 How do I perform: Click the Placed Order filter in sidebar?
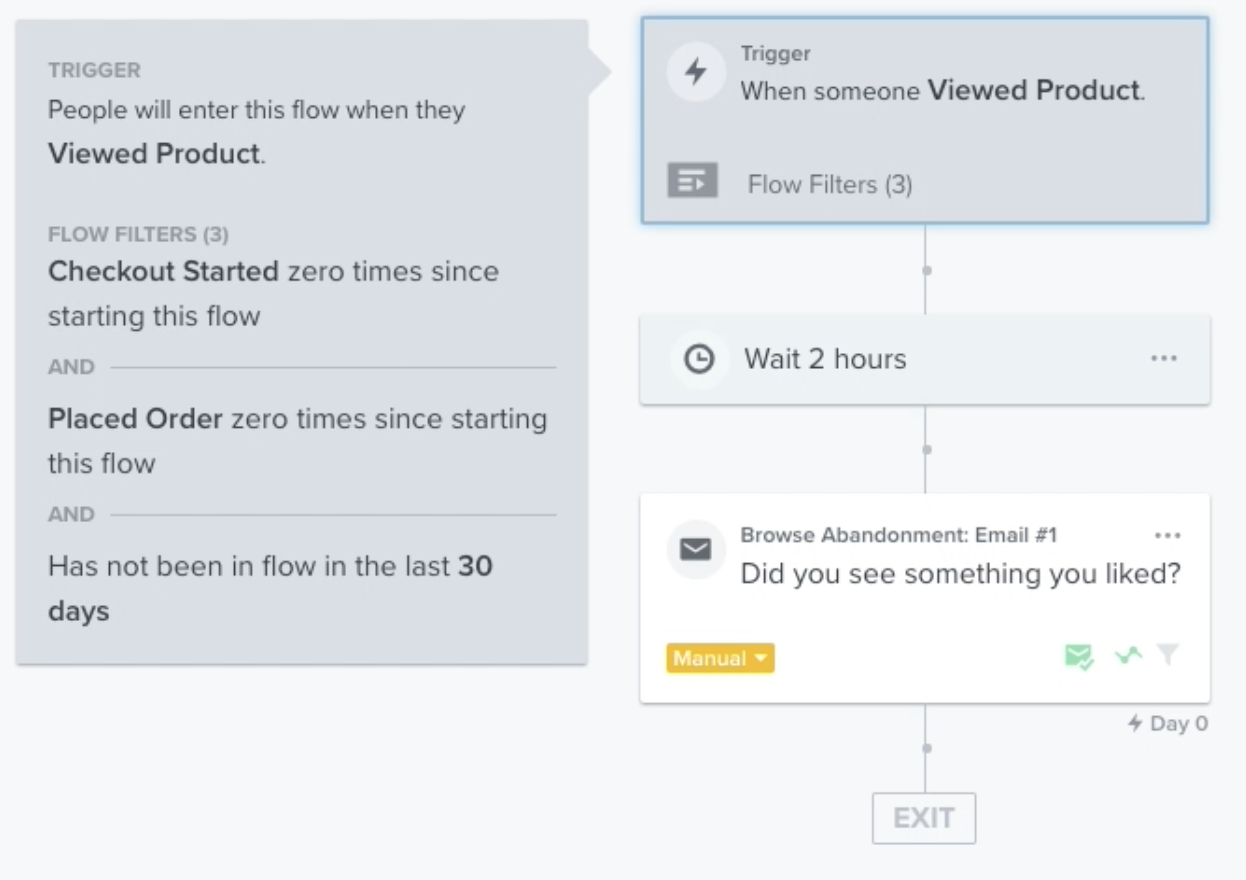(135, 419)
